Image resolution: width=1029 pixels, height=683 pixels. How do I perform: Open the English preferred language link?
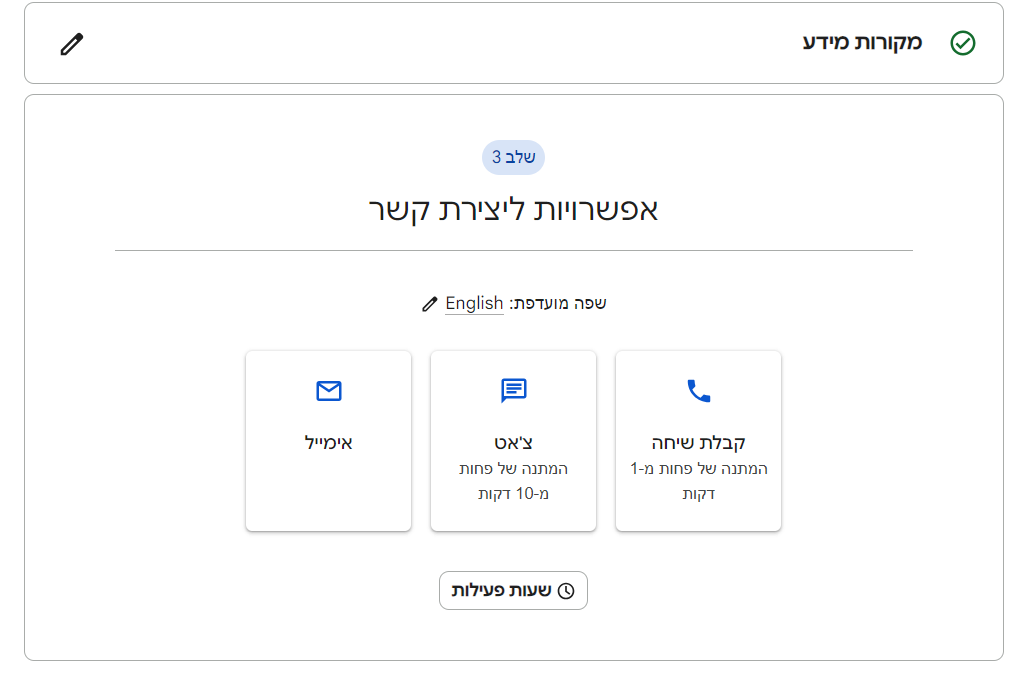[474, 303]
